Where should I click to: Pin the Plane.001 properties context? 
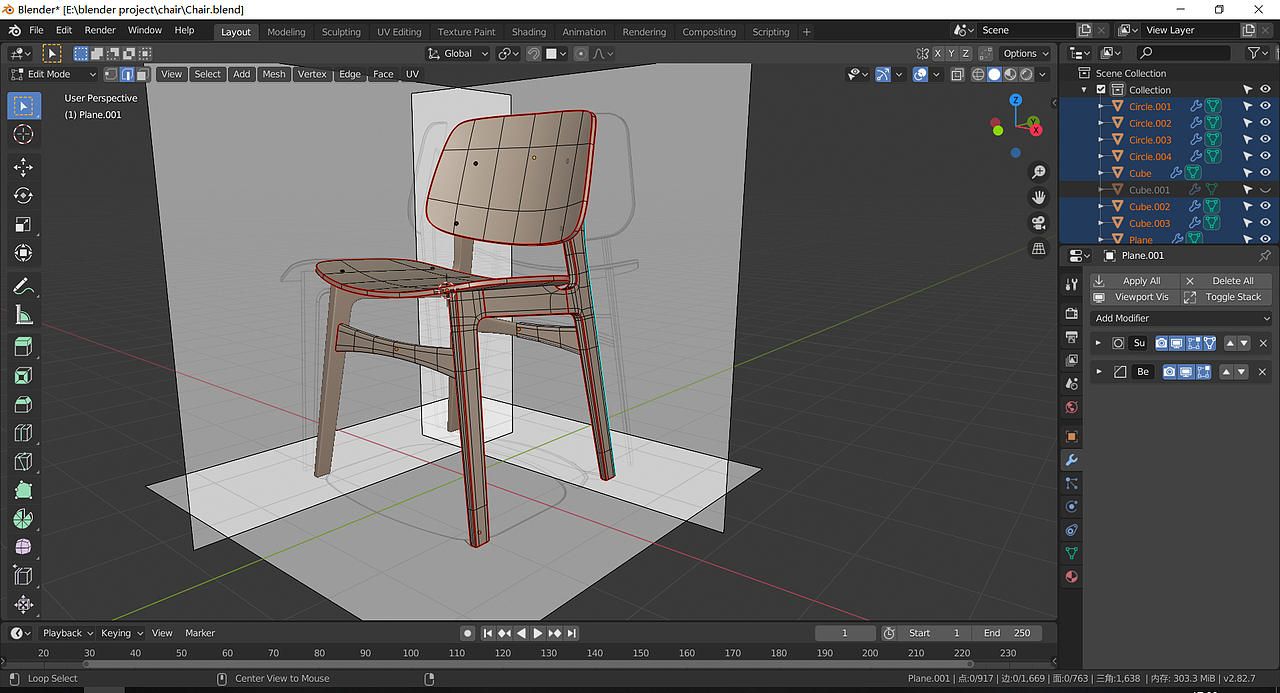click(1265, 256)
